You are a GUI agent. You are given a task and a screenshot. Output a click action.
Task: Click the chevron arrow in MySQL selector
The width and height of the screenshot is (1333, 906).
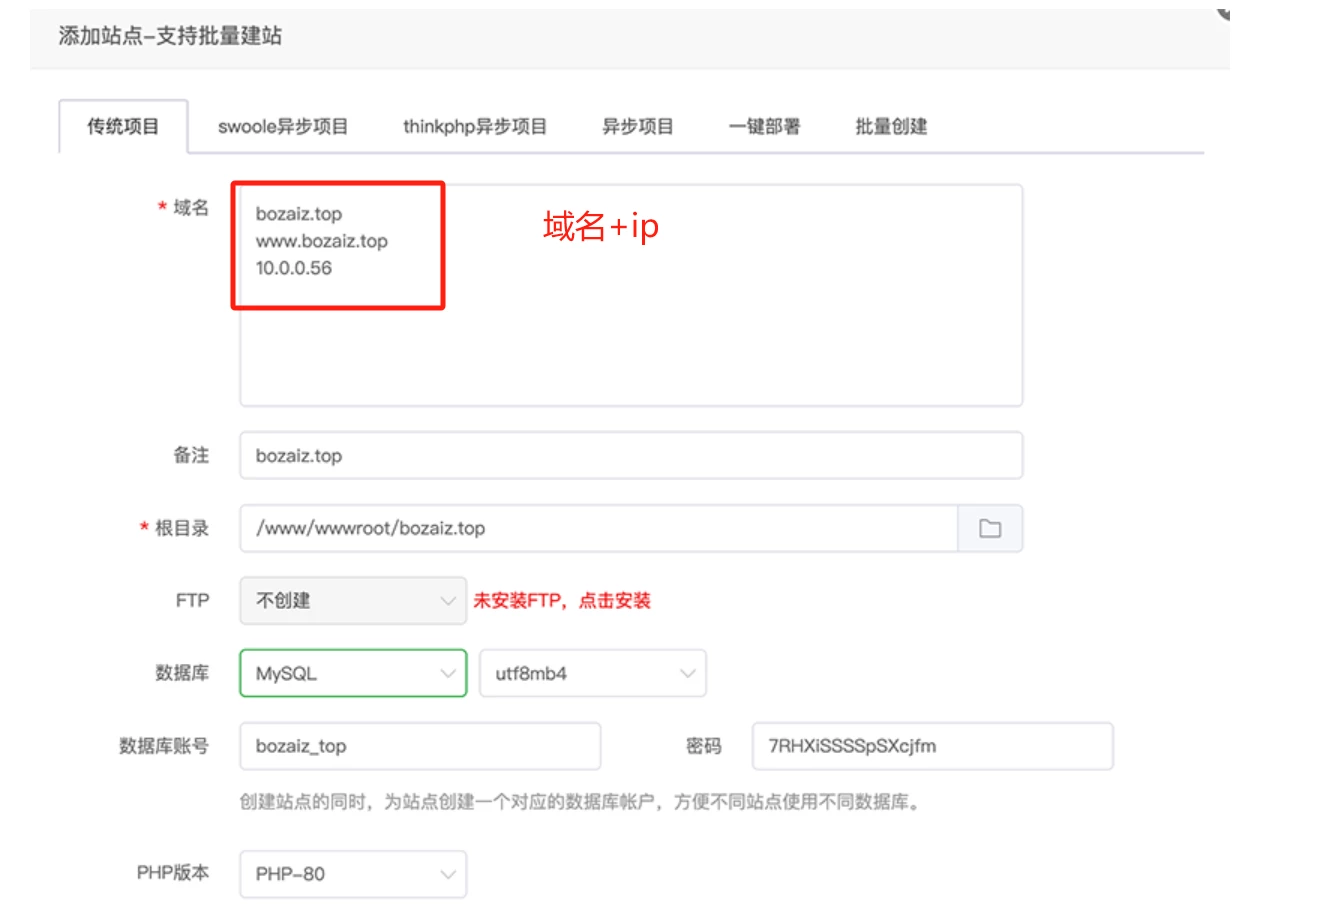447,674
